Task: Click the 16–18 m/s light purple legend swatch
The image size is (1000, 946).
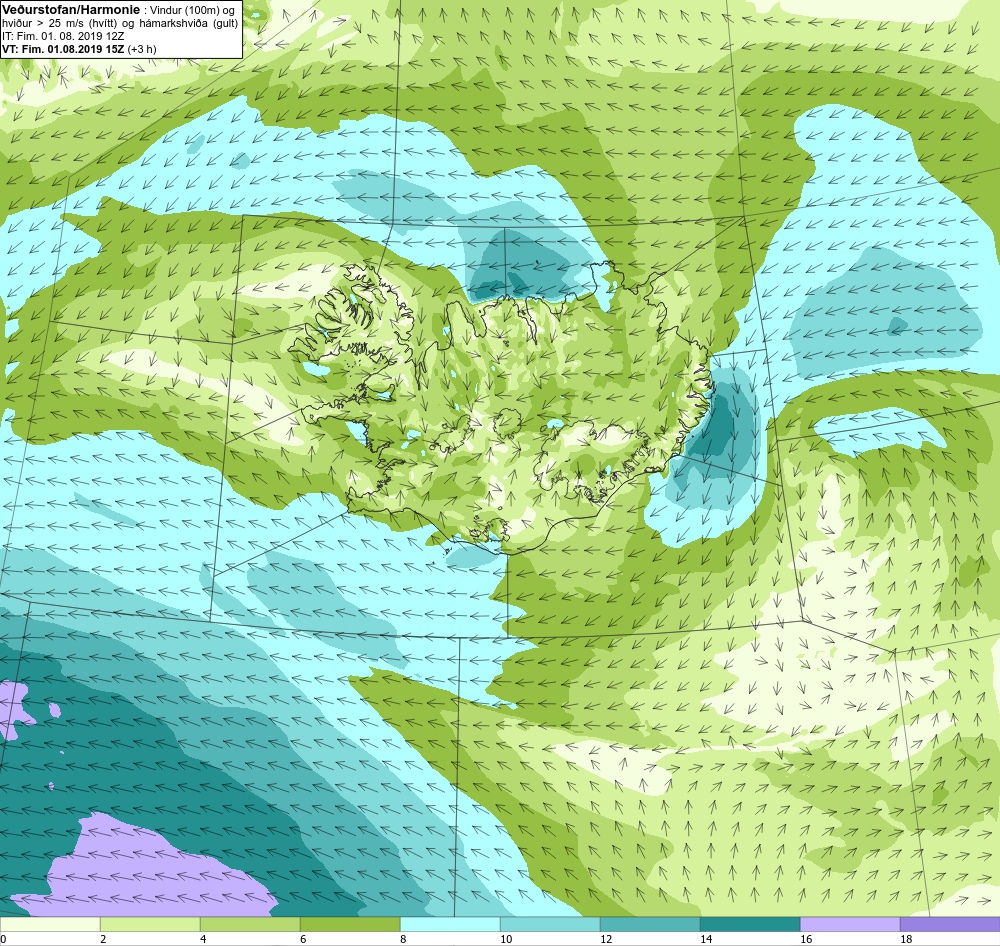Action: [x=850, y=925]
